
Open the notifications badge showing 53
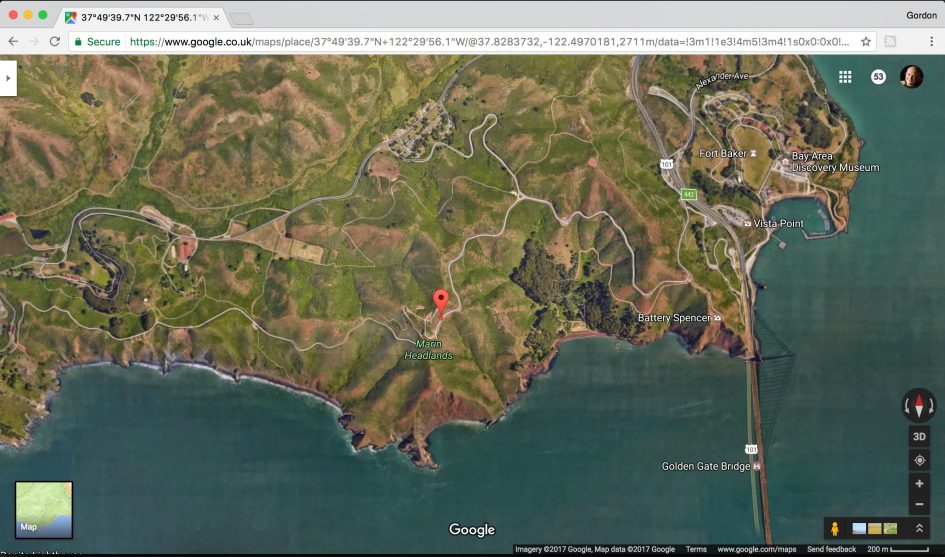[878, 77]
